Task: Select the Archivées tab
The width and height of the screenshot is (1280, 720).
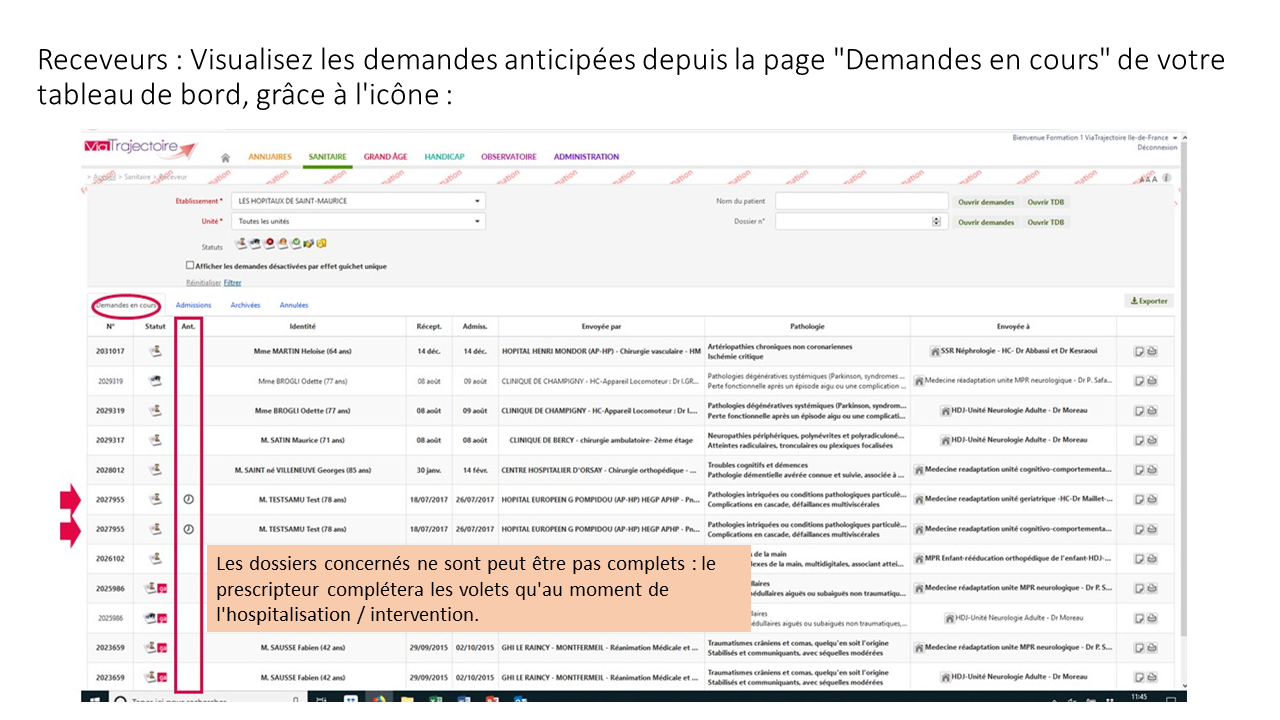Action: pos(245,305)
